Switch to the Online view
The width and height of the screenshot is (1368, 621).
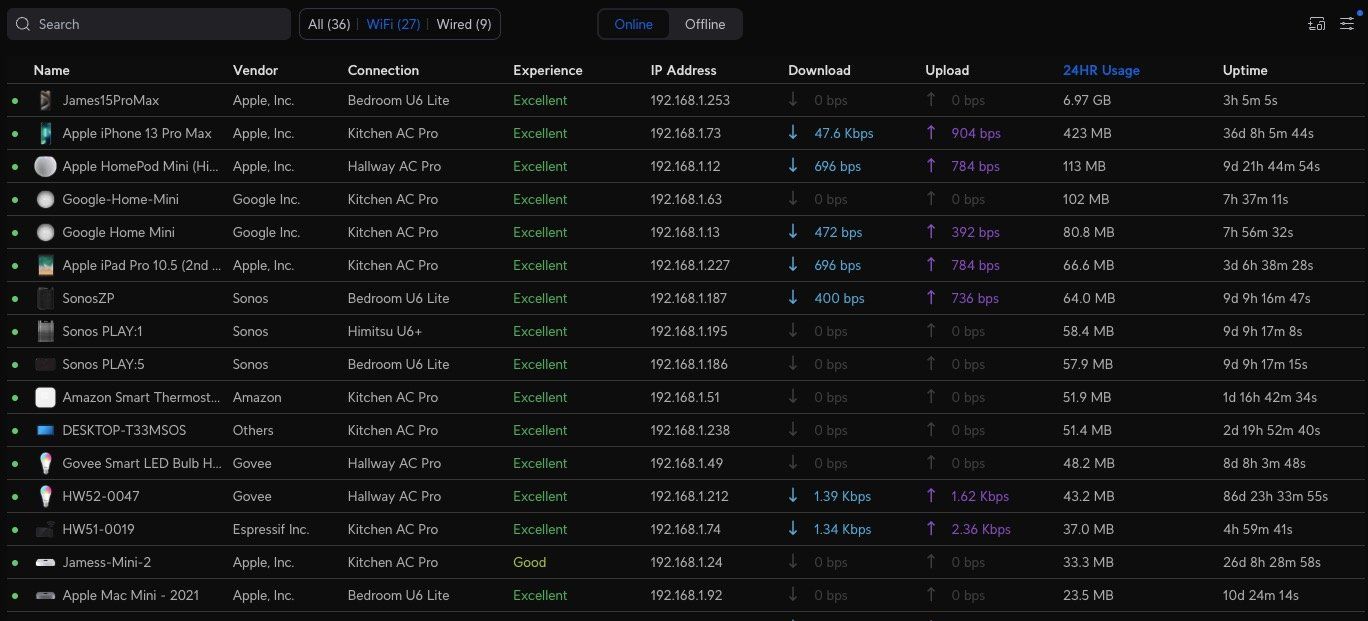pos(633,24)
